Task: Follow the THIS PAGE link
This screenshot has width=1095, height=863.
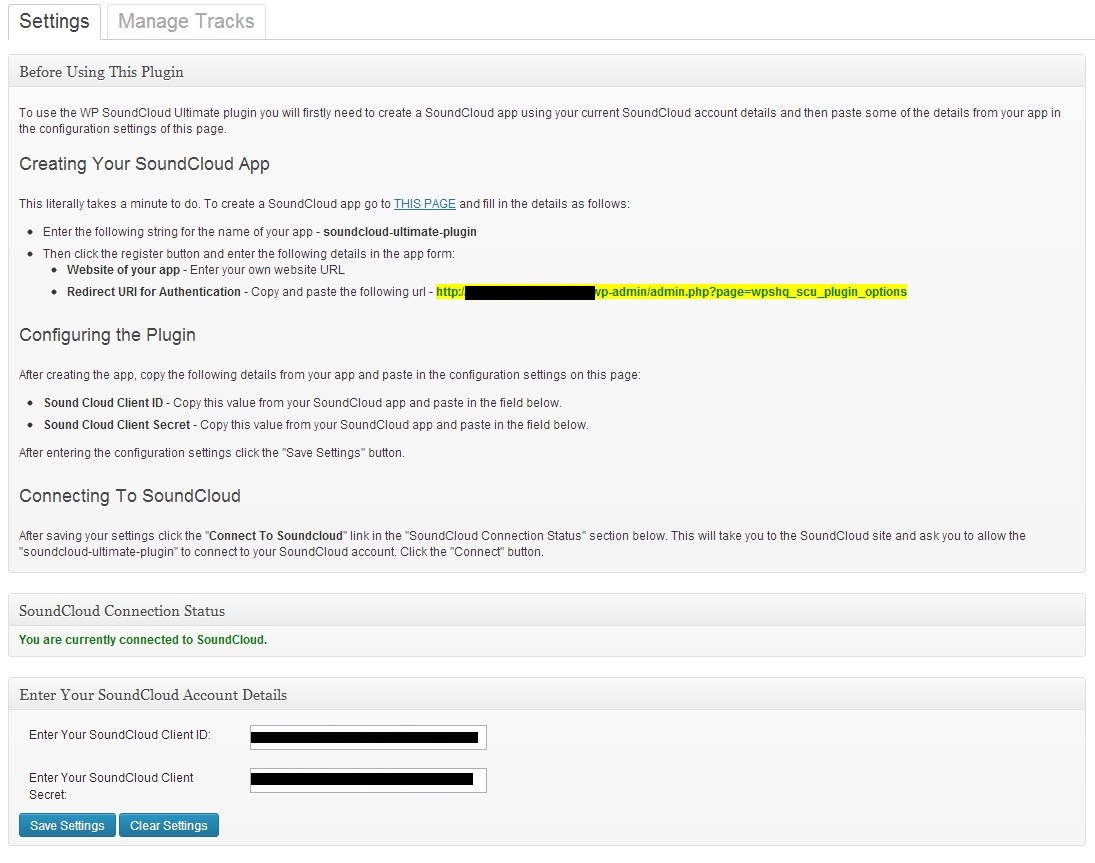Action: click(425, 204)
